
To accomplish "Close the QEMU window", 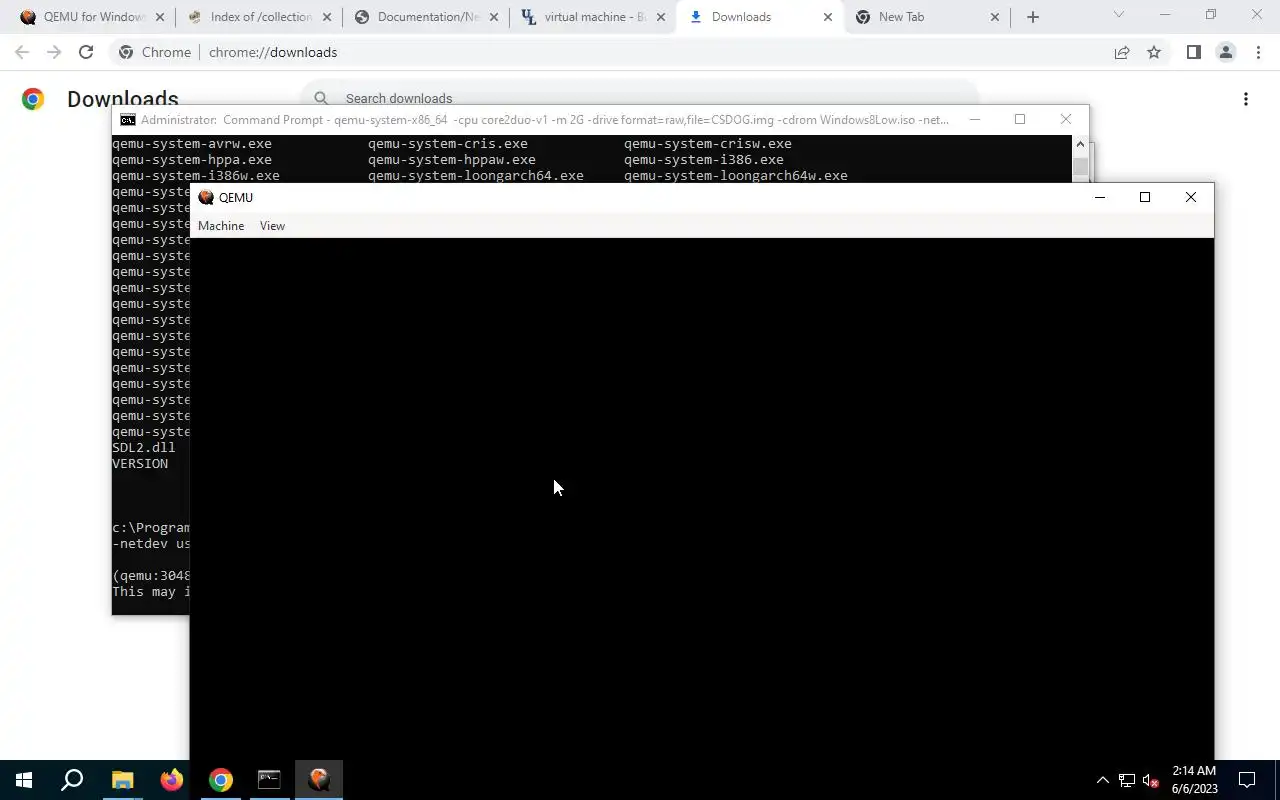I will tap(1191, 197).
